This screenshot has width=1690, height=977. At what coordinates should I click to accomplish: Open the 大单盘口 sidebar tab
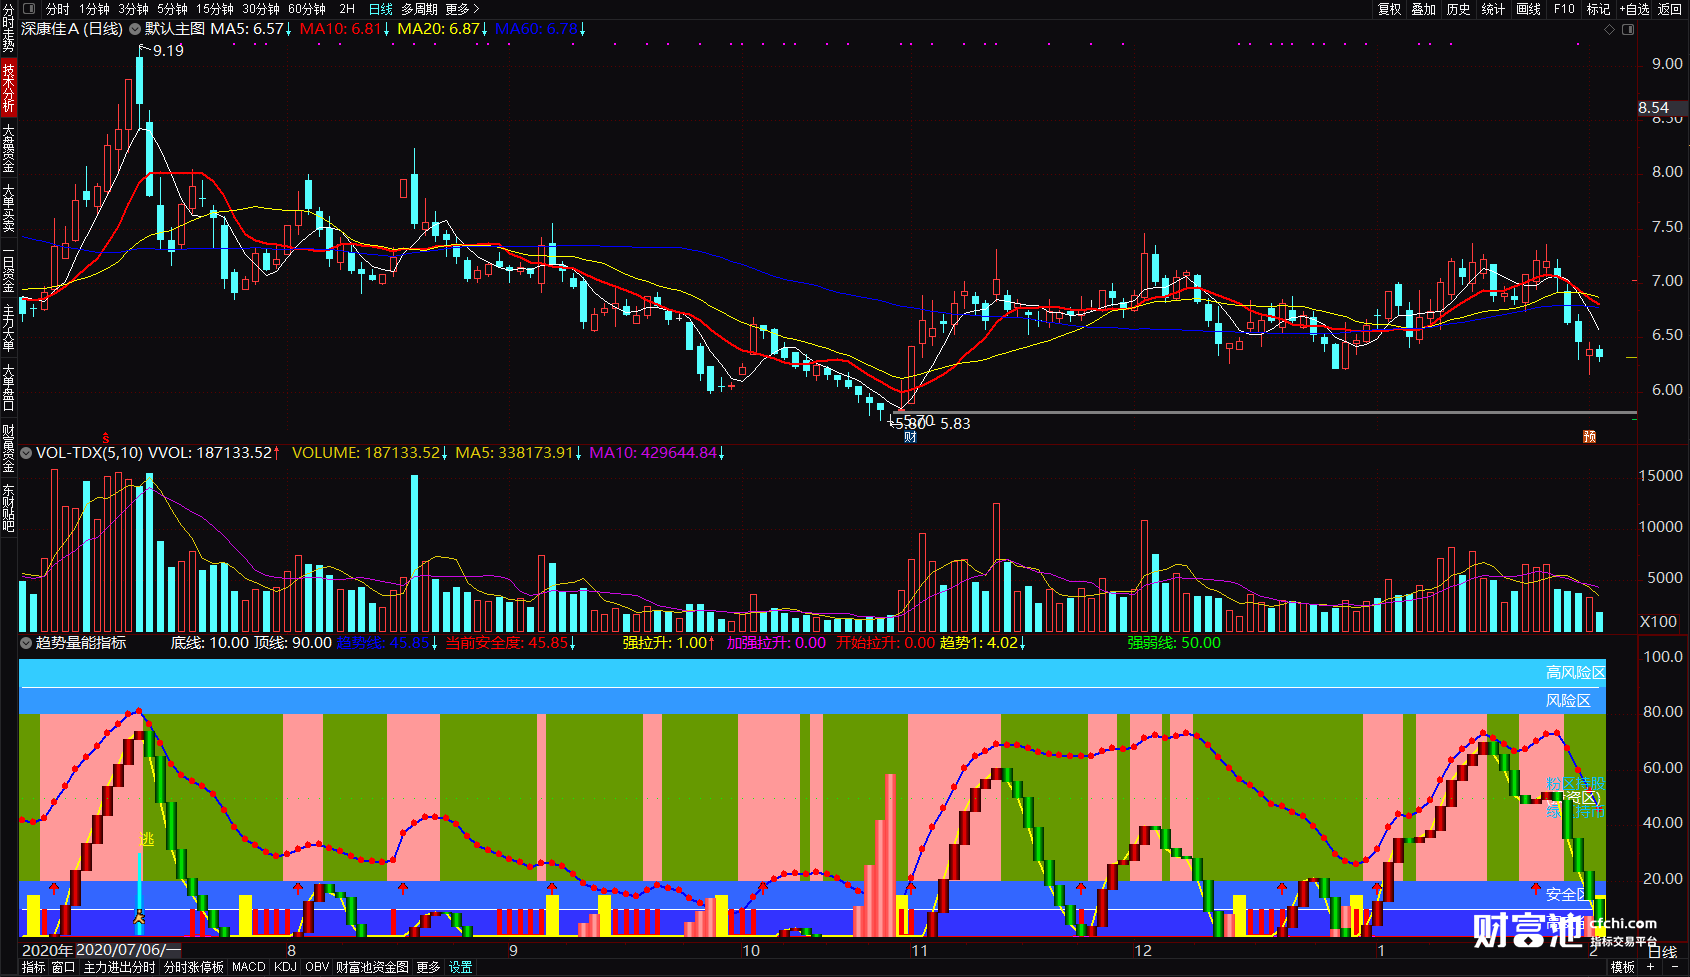pyautogui.click(x=8, y=388)
